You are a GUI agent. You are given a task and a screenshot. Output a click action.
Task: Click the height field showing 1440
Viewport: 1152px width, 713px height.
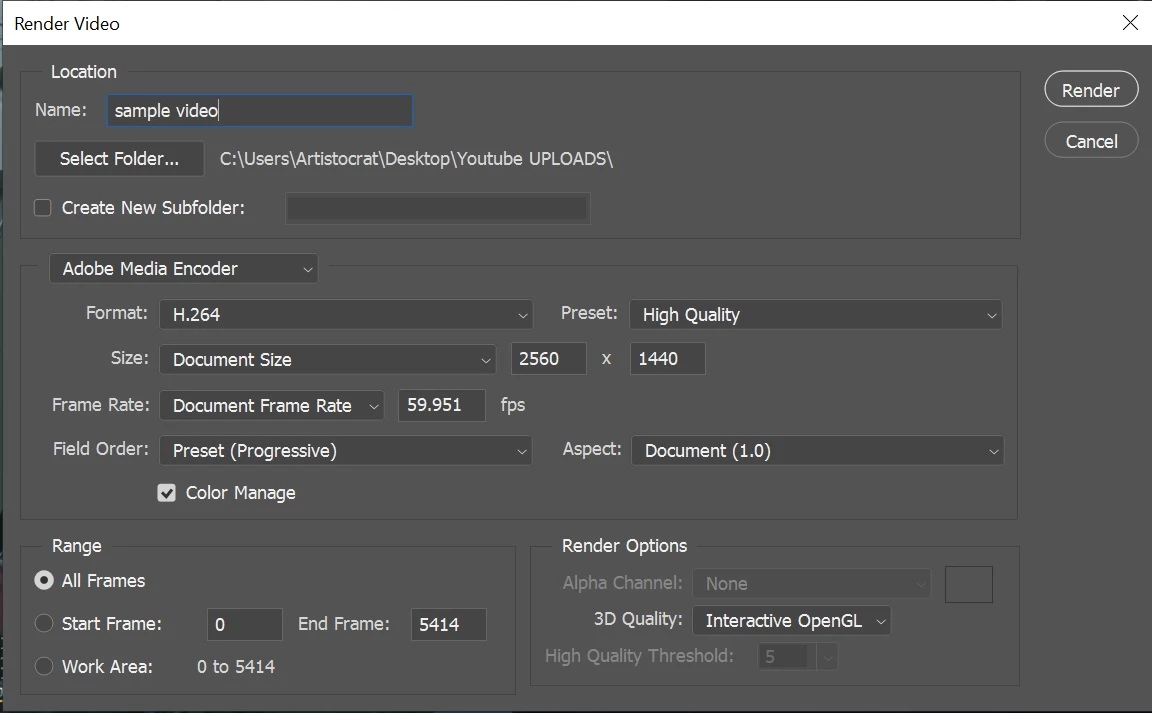(x=667, y=359)
